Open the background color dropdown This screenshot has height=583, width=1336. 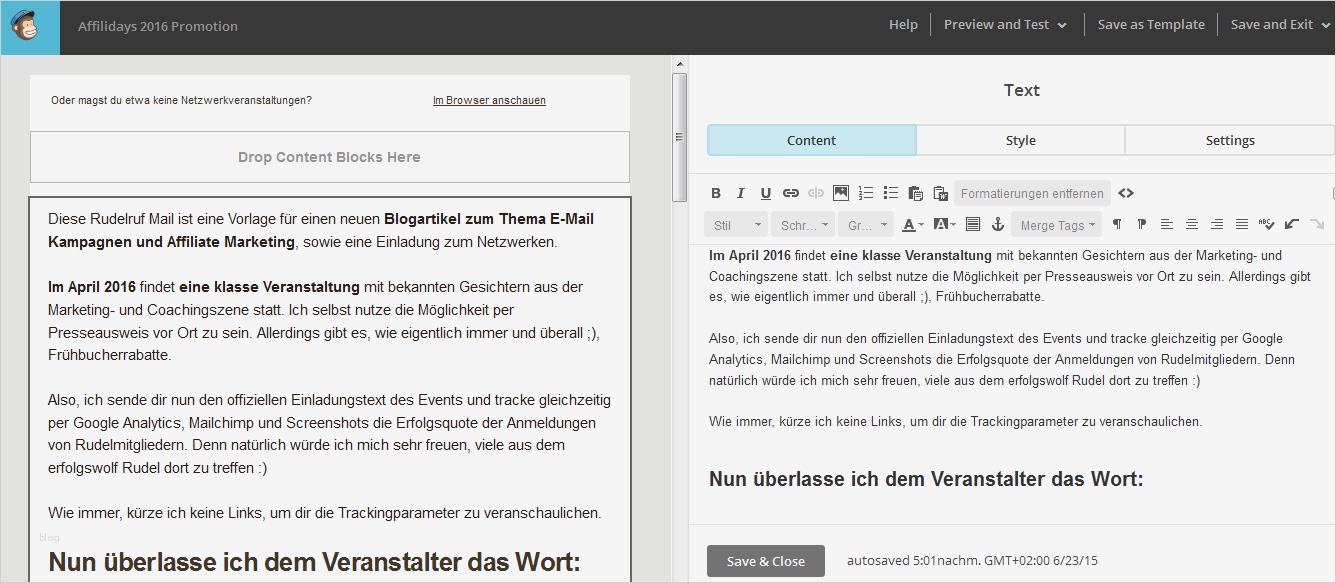(944, 225)
